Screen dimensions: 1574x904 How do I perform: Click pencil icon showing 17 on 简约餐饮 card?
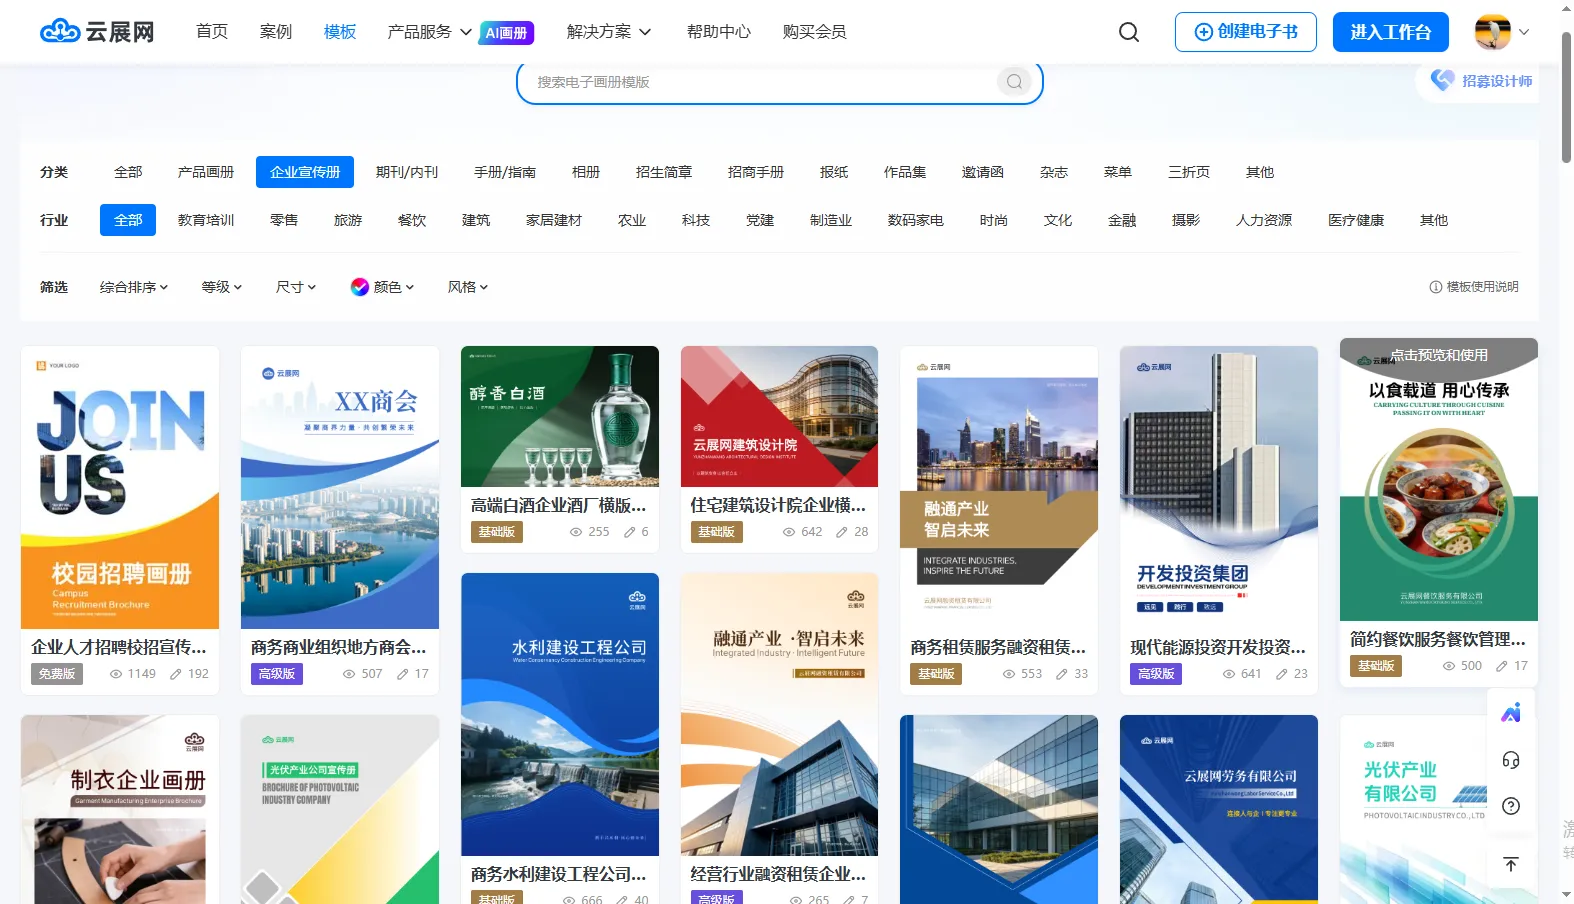[1502, 666]
